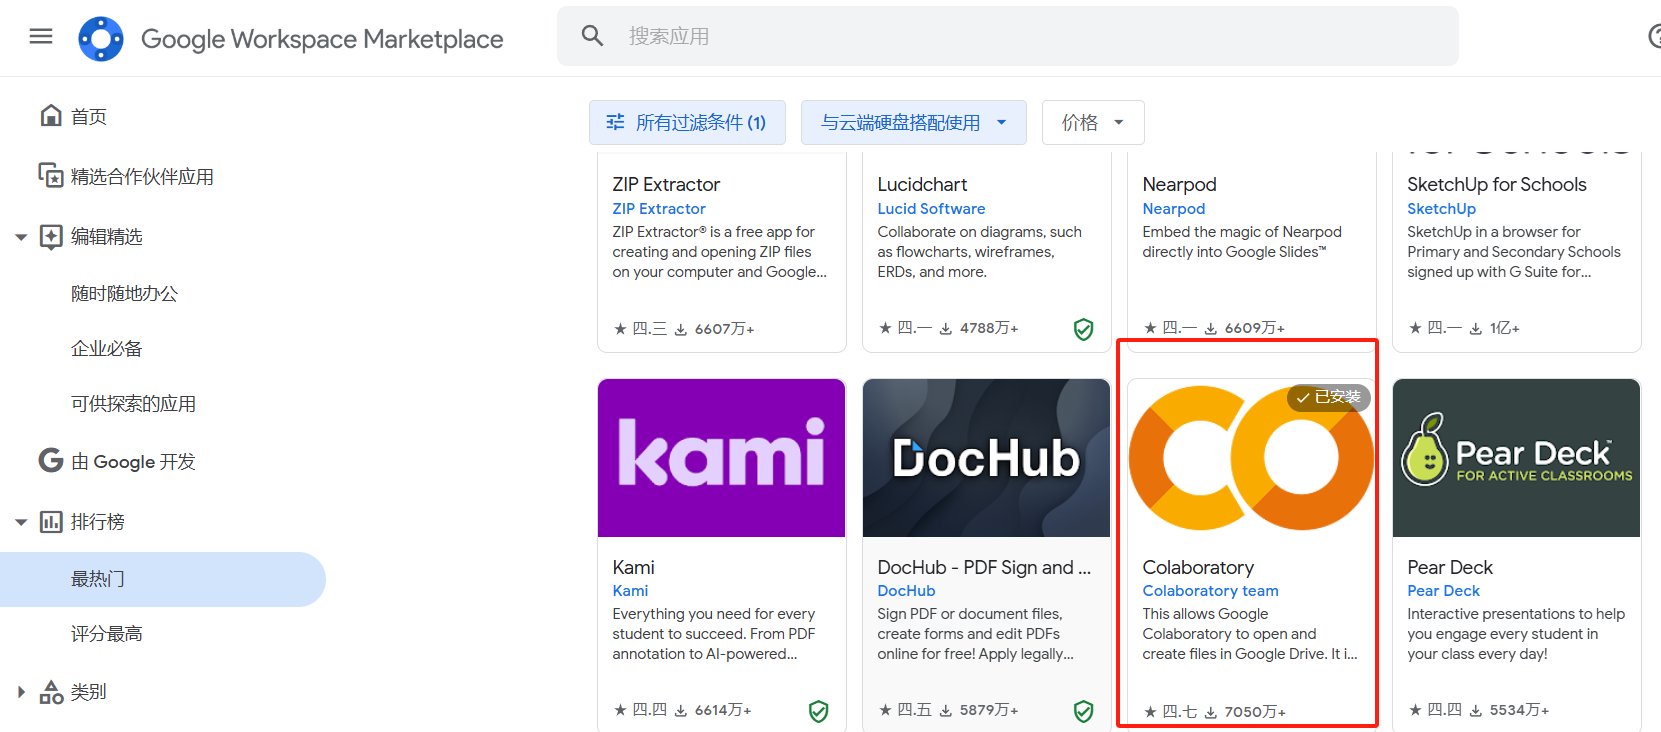This screenshot has height=732, width=1661.
Task: Click the 排行榜 chart icon
Action: [x=51, y=521]
